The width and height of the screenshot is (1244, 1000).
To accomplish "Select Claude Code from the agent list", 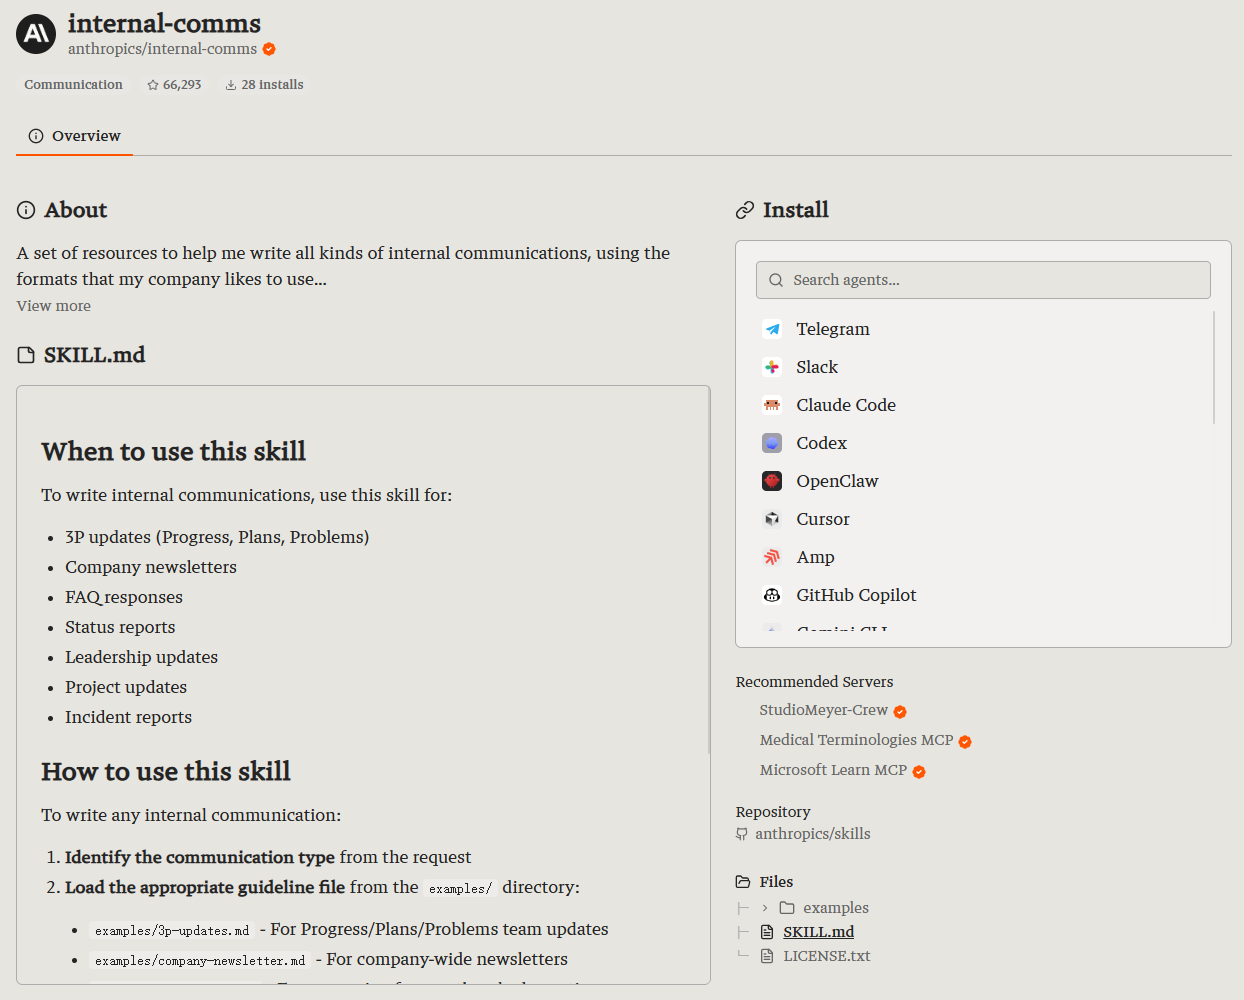I will (x=983, y=405).
